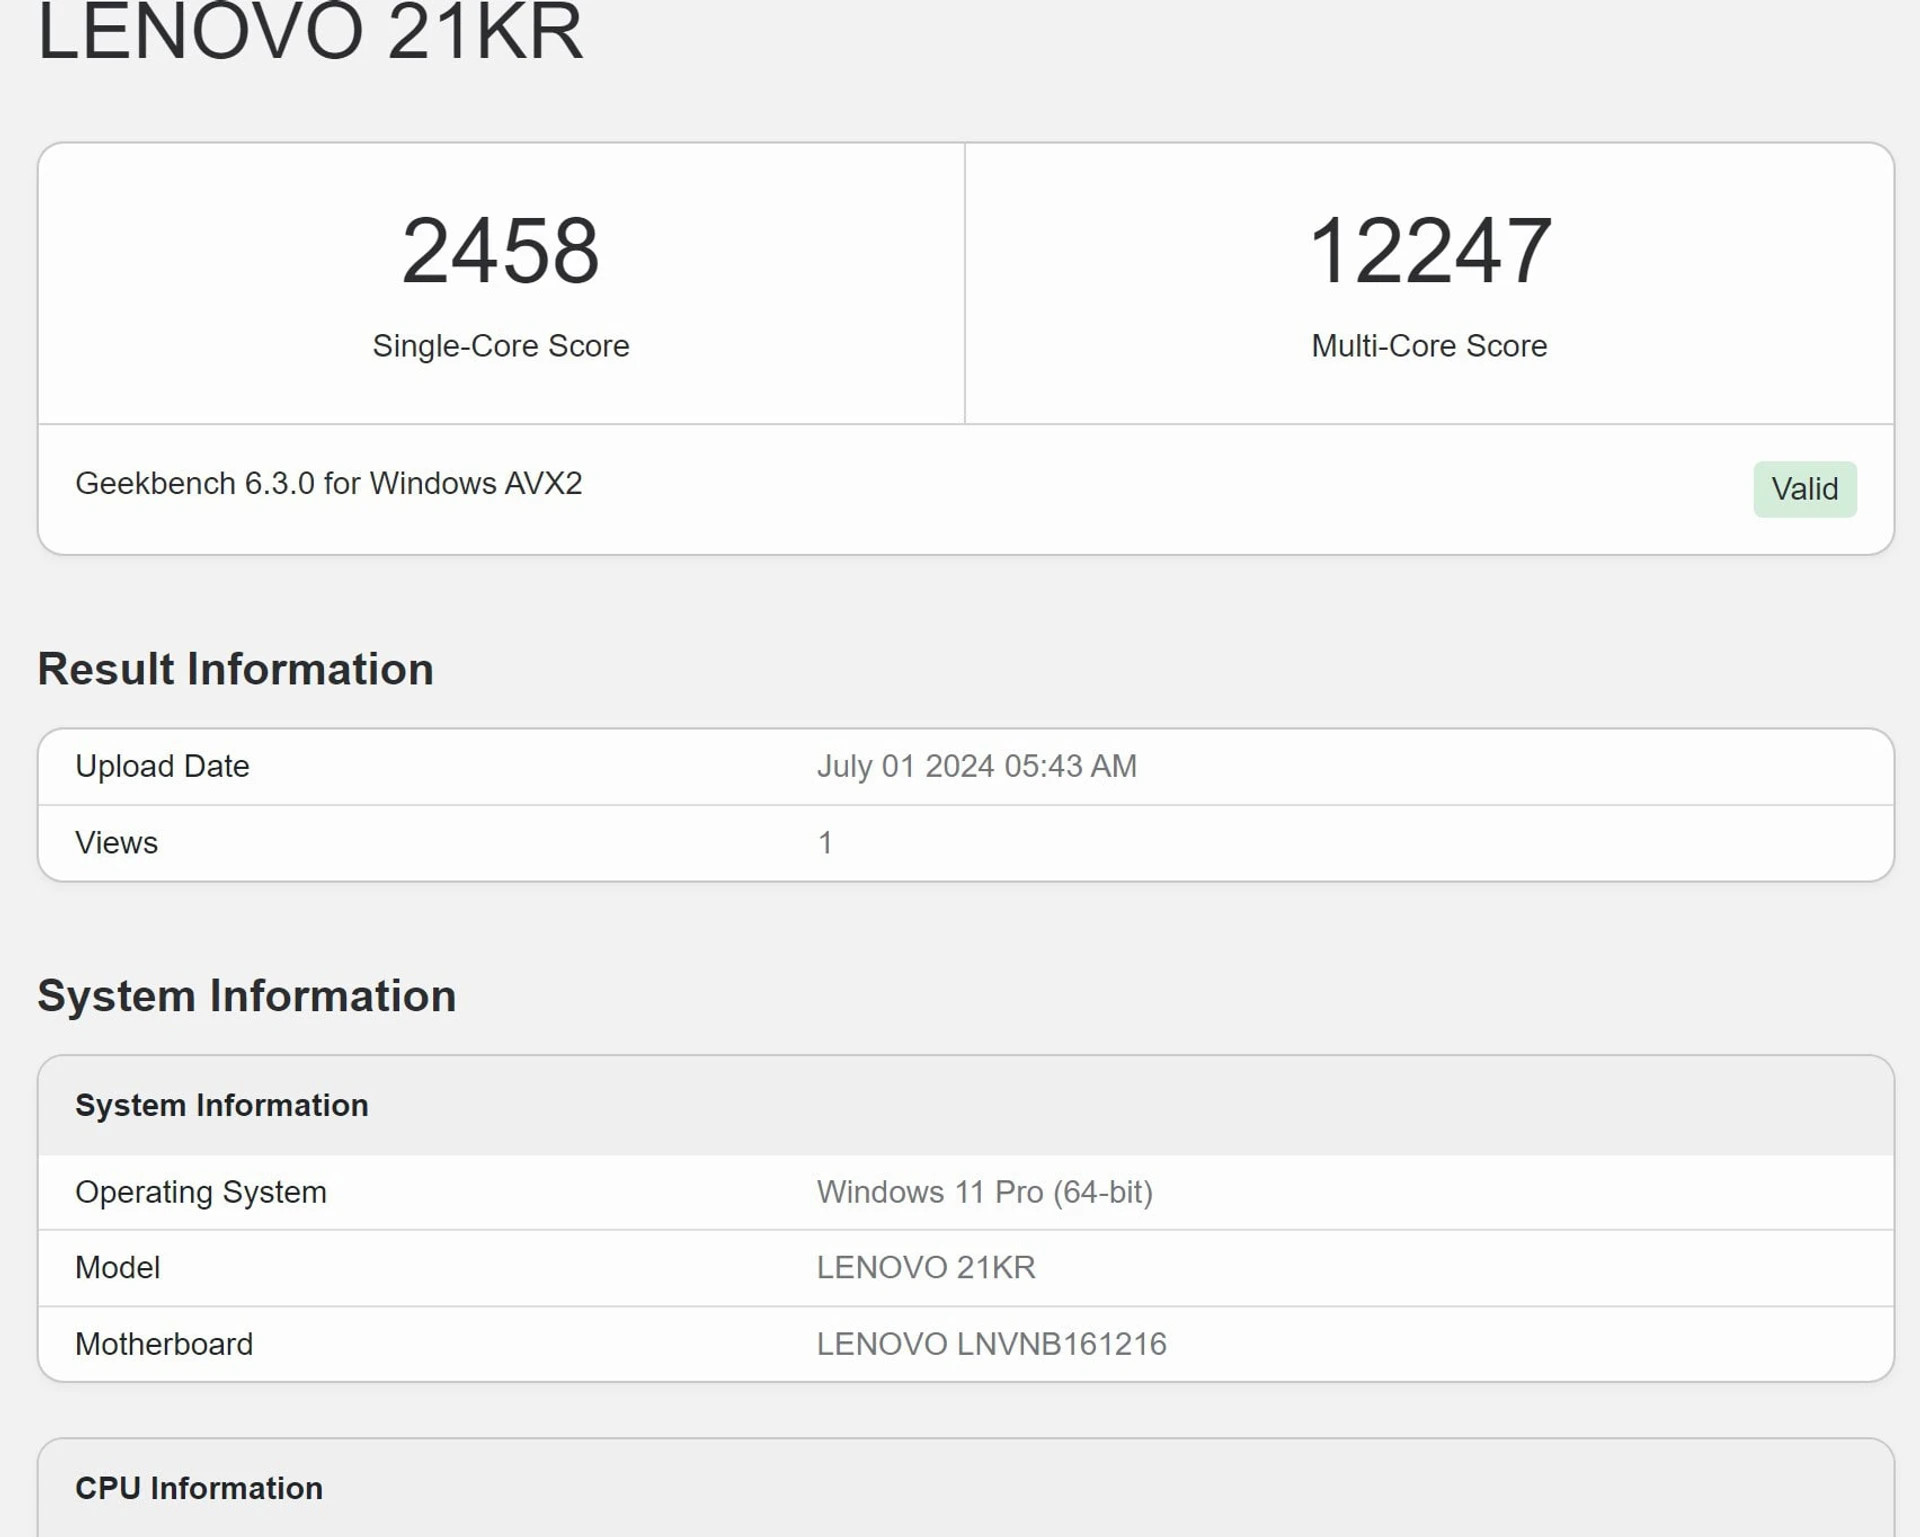Click the Motherboard row label
The height and width of the screenshot is (1537, 1920).
(163, 1344)
